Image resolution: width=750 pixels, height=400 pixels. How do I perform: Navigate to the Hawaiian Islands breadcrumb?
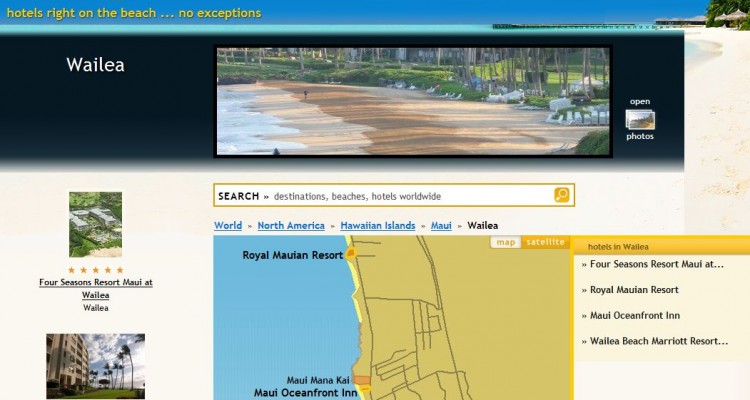pyautogui.click(x=377, y=226)
